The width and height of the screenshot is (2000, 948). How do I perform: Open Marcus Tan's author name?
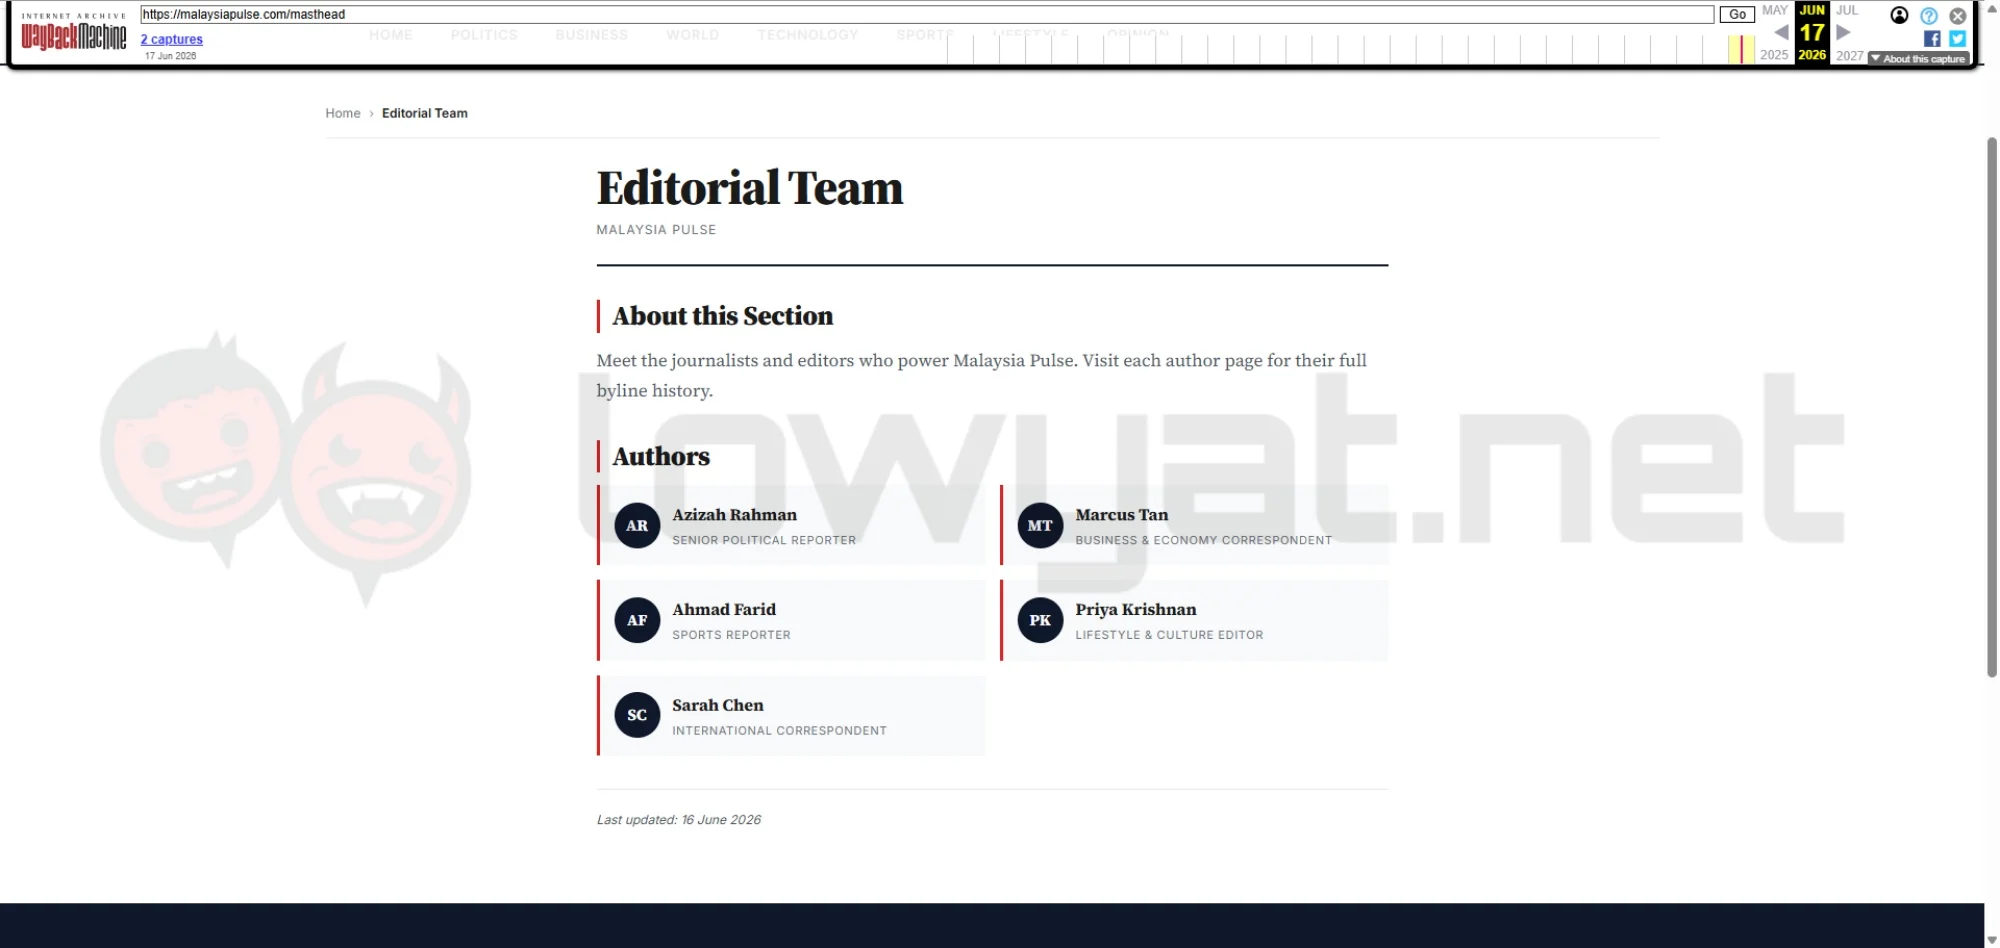pyautogui.click(x=1121, y=515)
